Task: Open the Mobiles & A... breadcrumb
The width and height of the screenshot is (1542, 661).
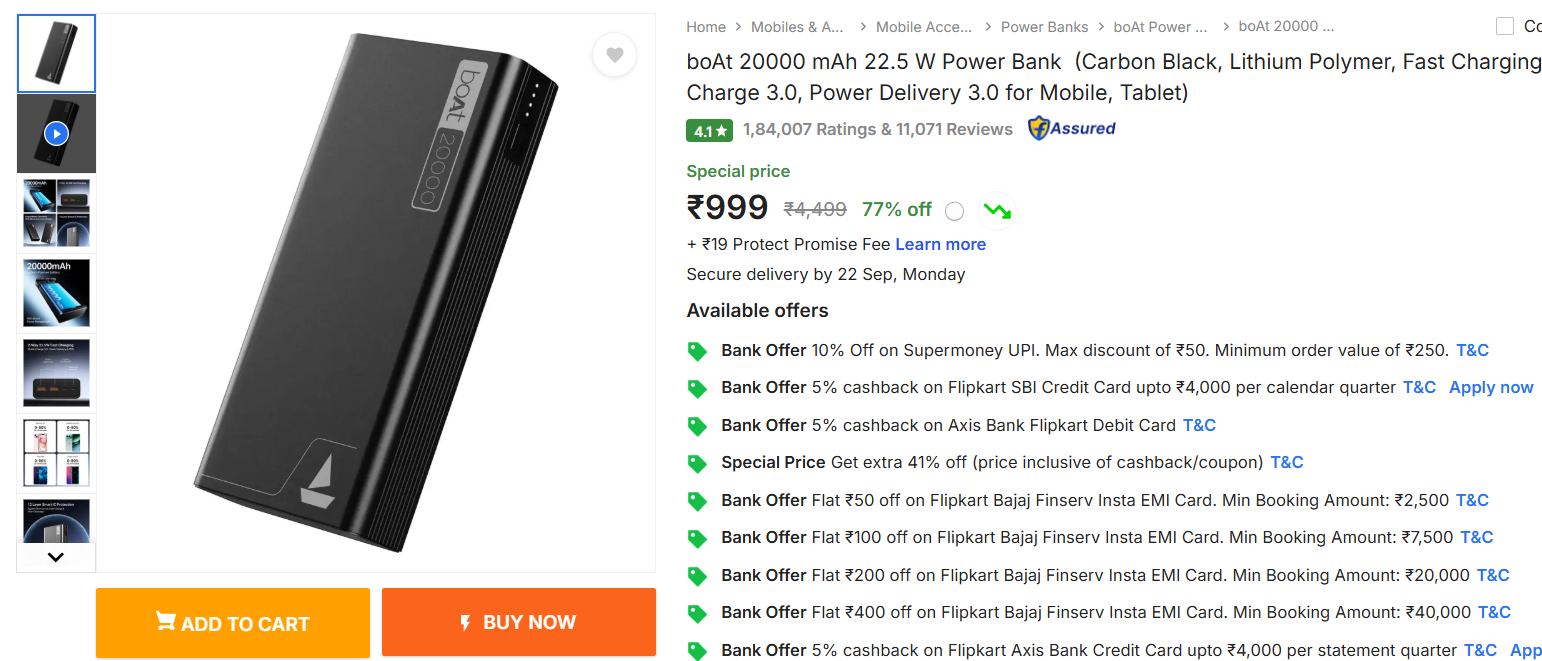Action: click(797, 27)
